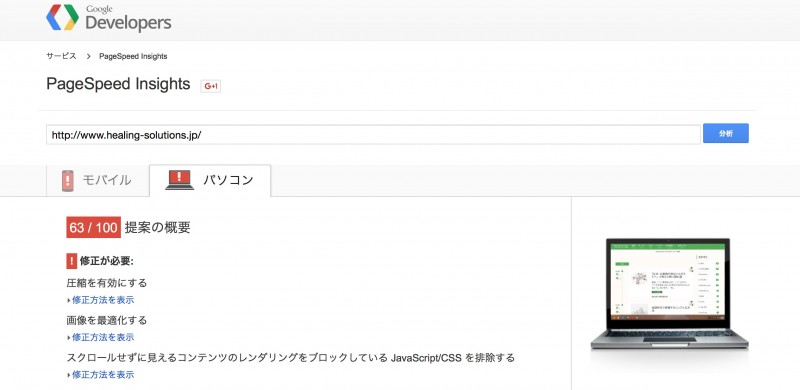Viewport: 800px width, 390px height.
Task: Select the パソコン tab
Action: (x=210, y=180)
